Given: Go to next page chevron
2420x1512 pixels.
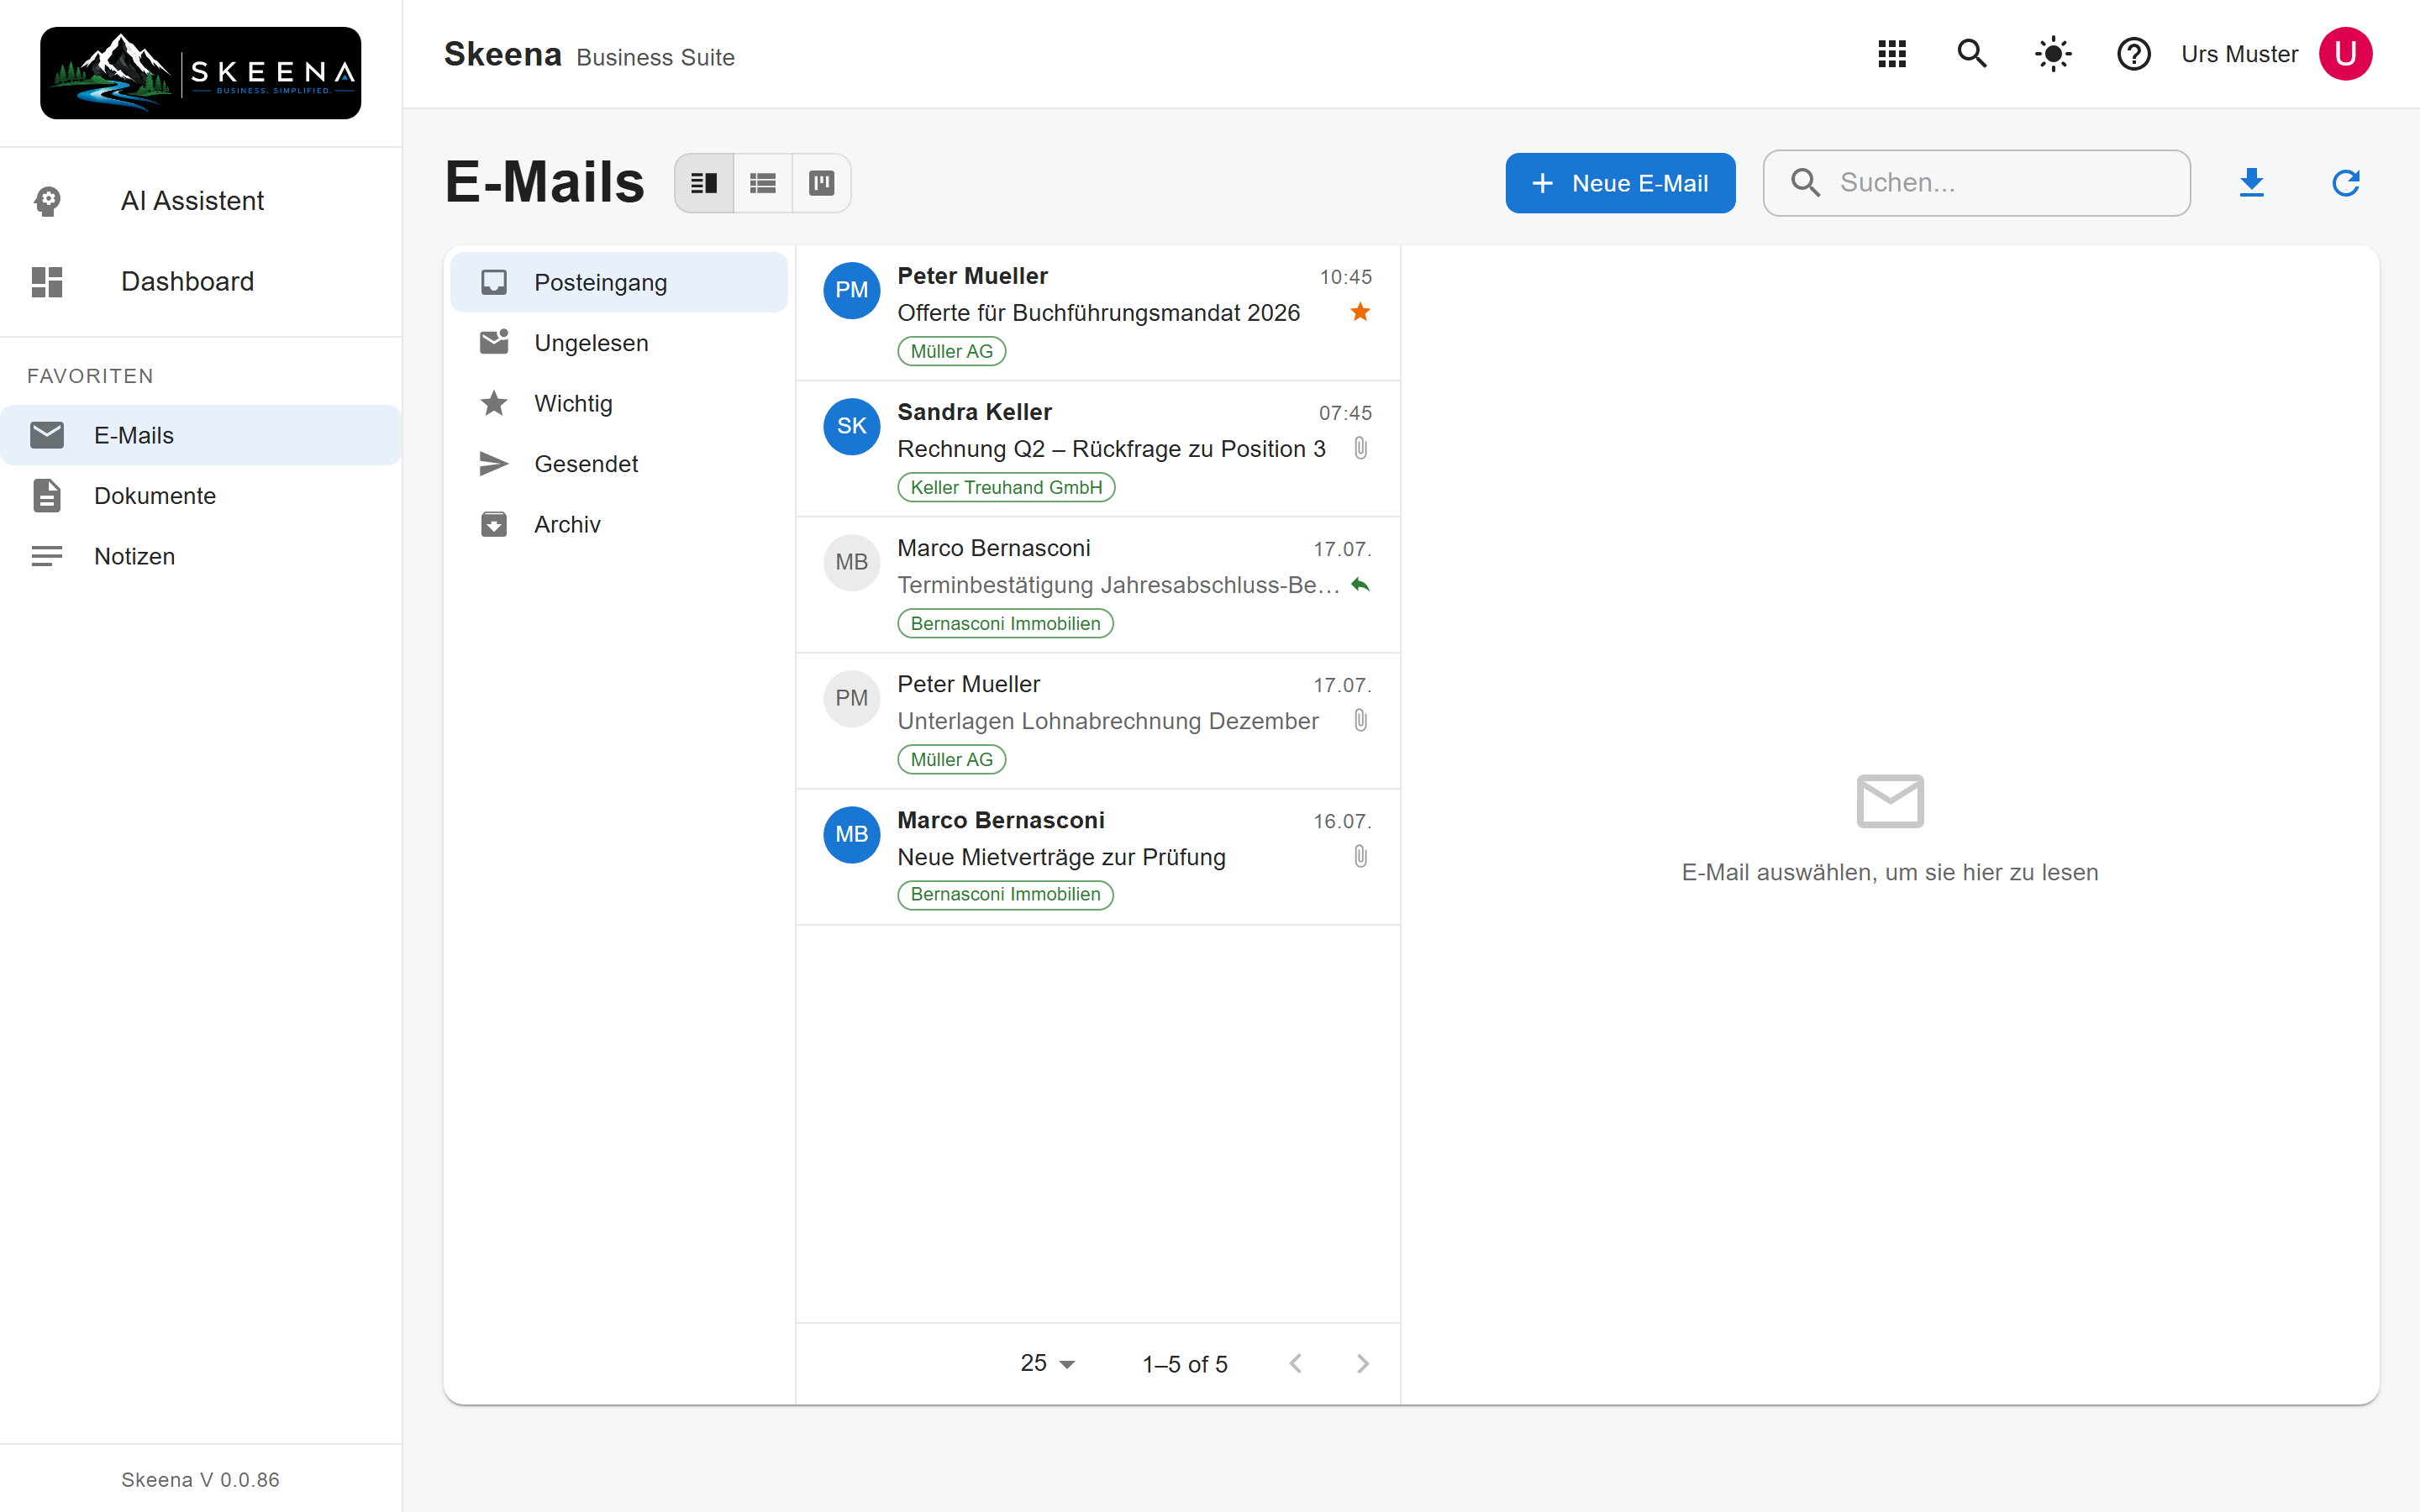Looking at the screenshot, I should click(x=1362, y=1363).
